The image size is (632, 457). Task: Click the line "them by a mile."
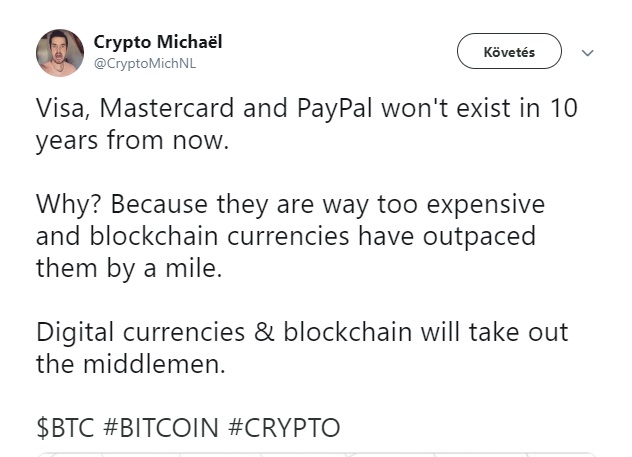tap(129, 268)
